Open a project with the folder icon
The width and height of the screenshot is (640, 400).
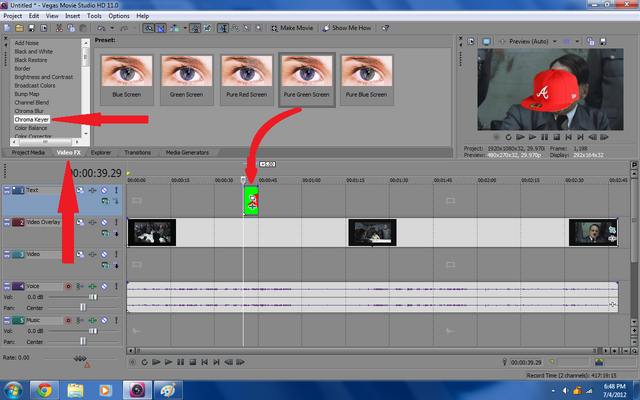point(19,28)
